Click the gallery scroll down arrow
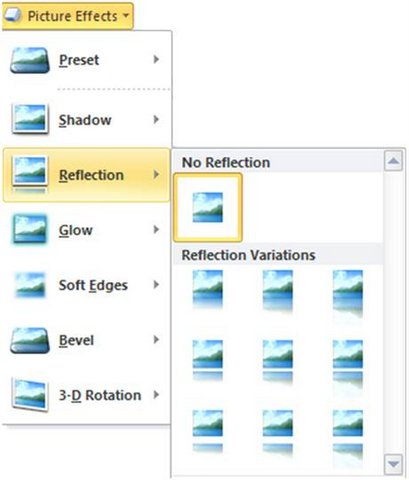 tap(393, 464)
